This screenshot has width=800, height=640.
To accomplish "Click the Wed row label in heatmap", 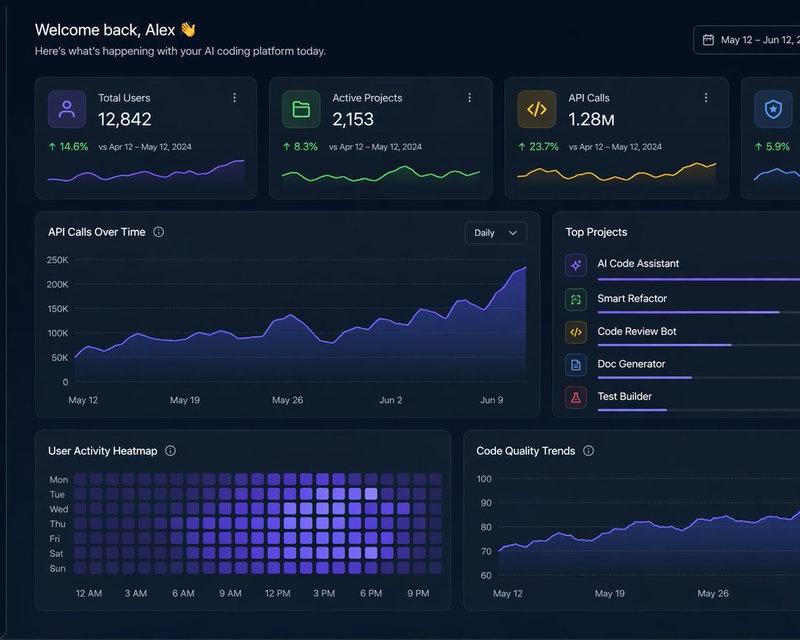I will click(x=59, y=509).
